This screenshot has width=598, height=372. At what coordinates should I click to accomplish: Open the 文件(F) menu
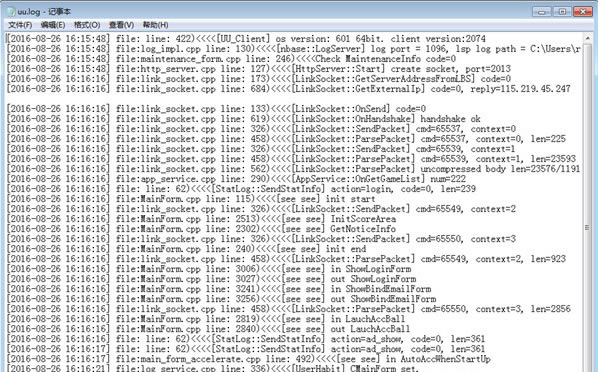(x=20, y=25)
